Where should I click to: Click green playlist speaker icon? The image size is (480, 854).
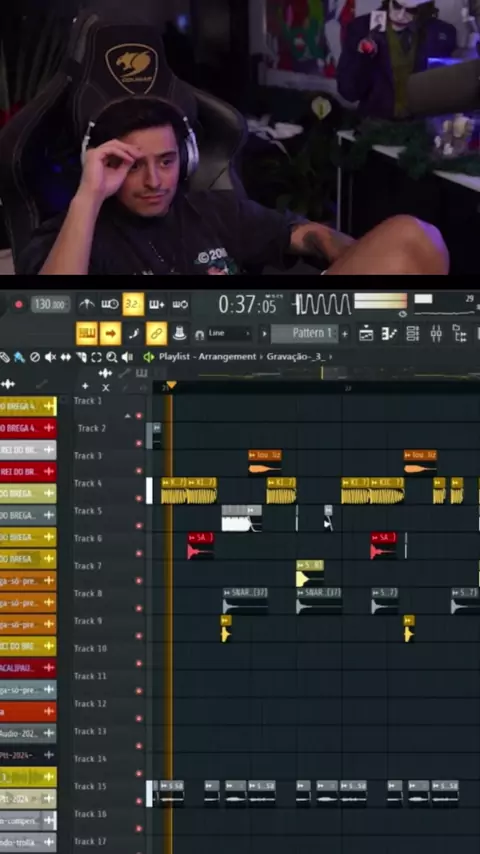tap(148, 357)
